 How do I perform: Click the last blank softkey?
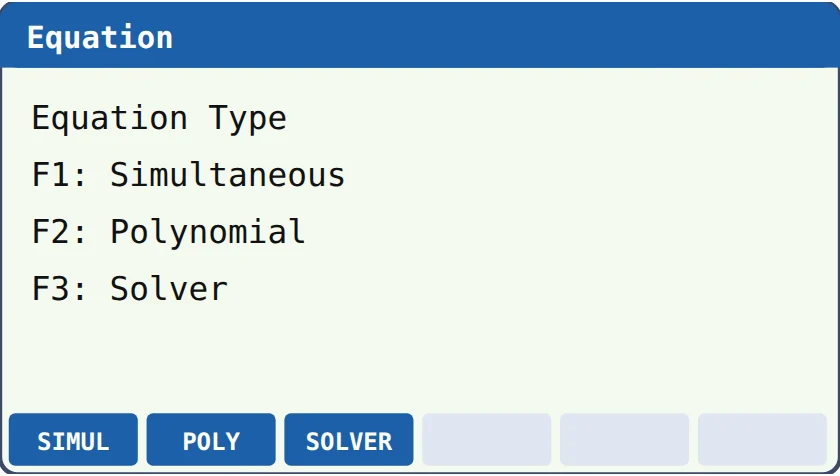(762, 440)
